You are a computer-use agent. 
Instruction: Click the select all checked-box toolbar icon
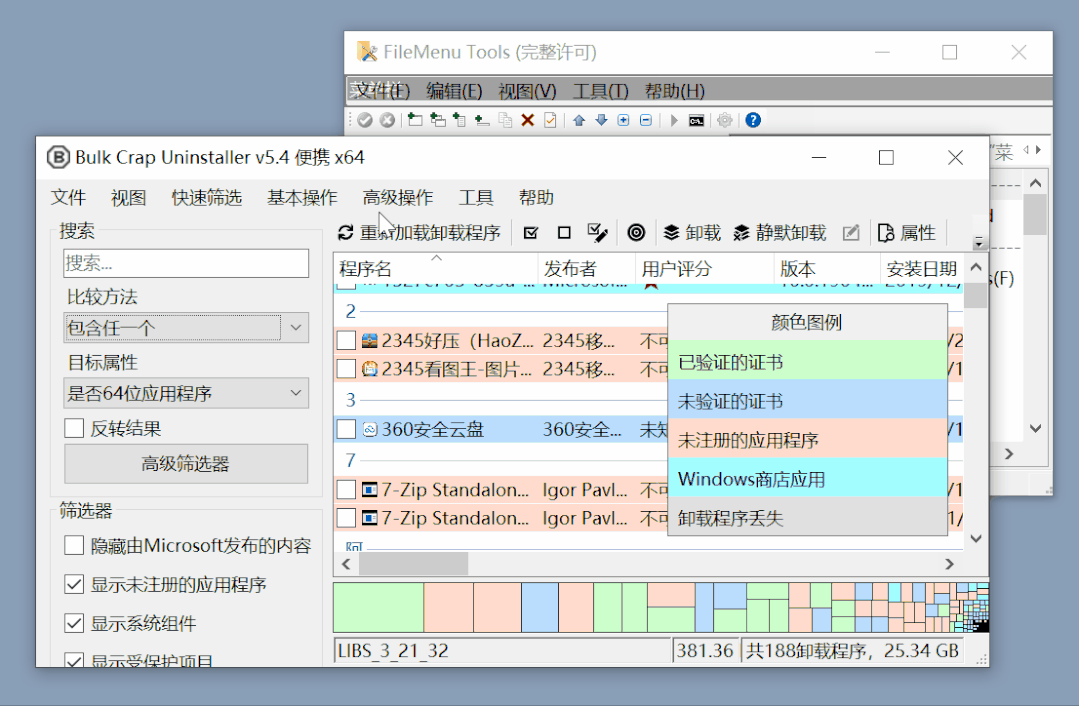pos(531,233)
